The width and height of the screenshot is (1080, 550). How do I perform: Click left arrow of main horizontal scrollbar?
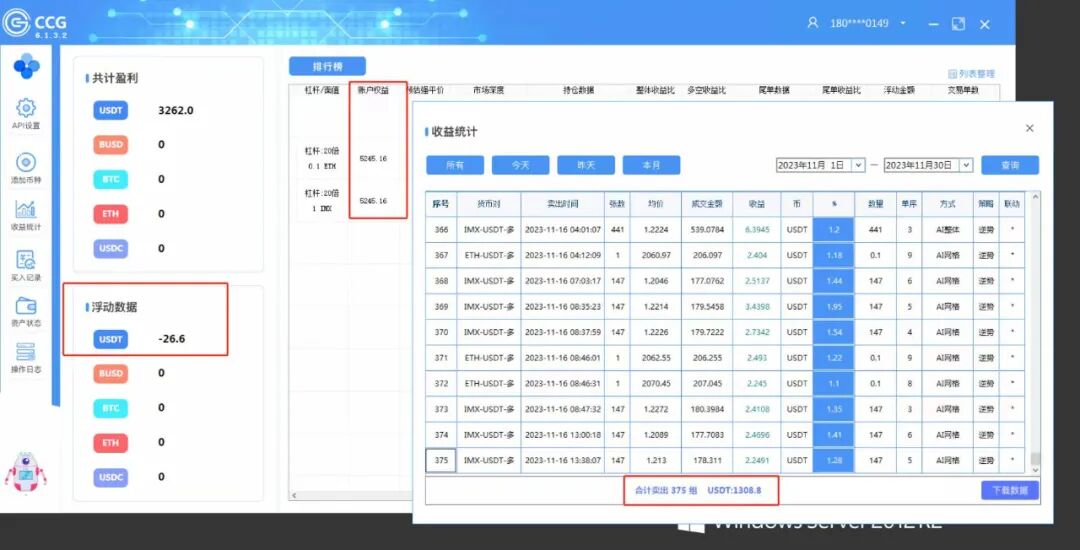pos(295,495)
